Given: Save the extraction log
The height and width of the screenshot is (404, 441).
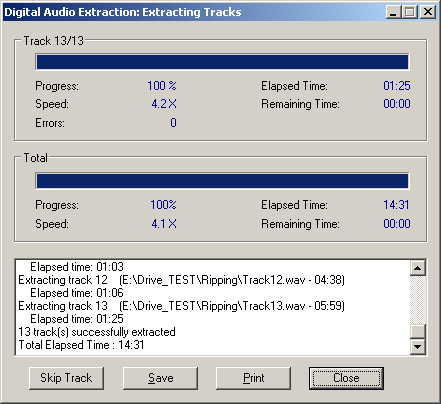Looking at the screenshot, I should pyautogui.click(x=160, y=378).
